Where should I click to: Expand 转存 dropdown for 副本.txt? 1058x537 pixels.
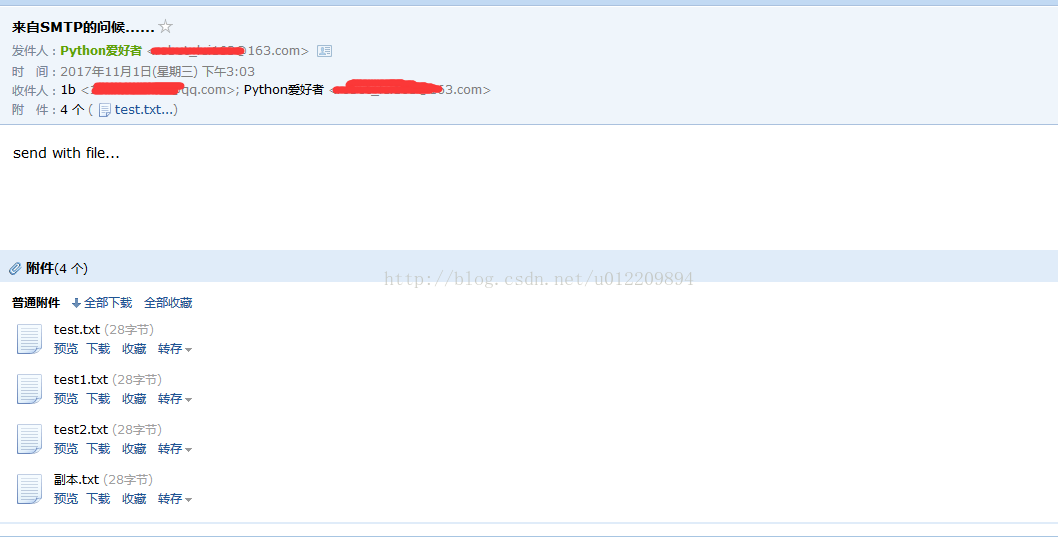[x=175, y=499]
